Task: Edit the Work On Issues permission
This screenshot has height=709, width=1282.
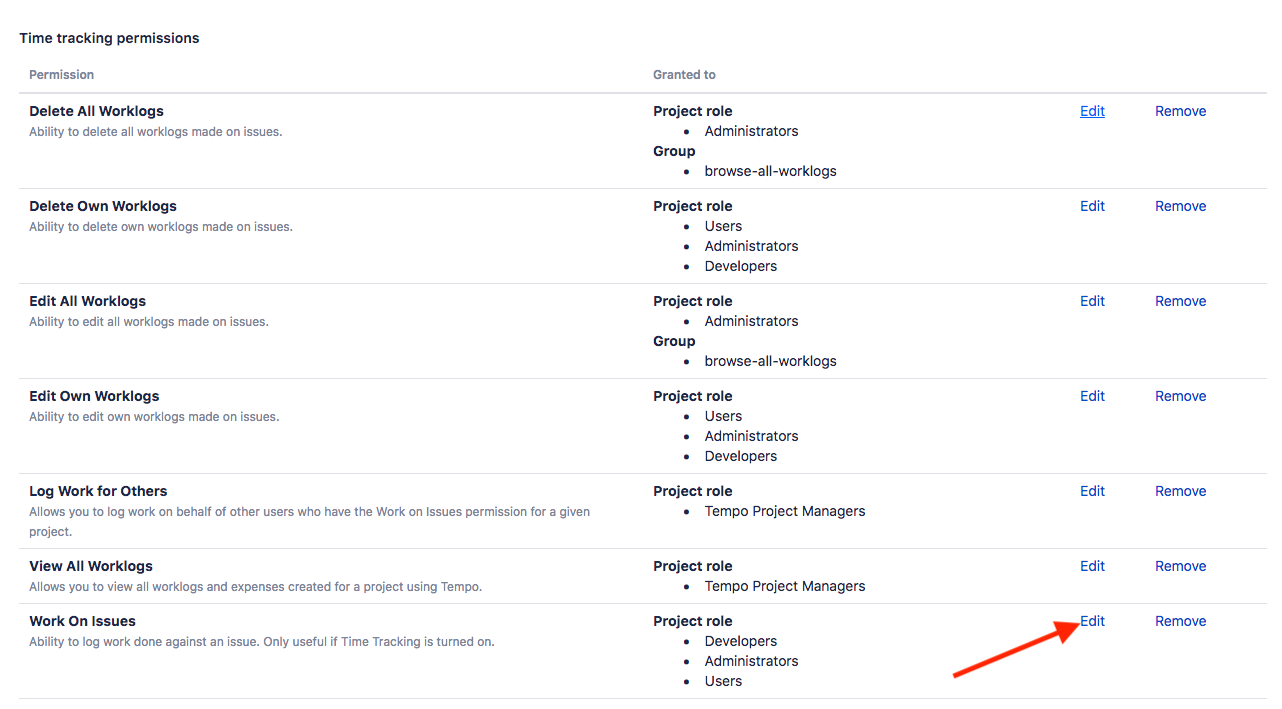Action: pyautogui.click(x=1093, y=621)
